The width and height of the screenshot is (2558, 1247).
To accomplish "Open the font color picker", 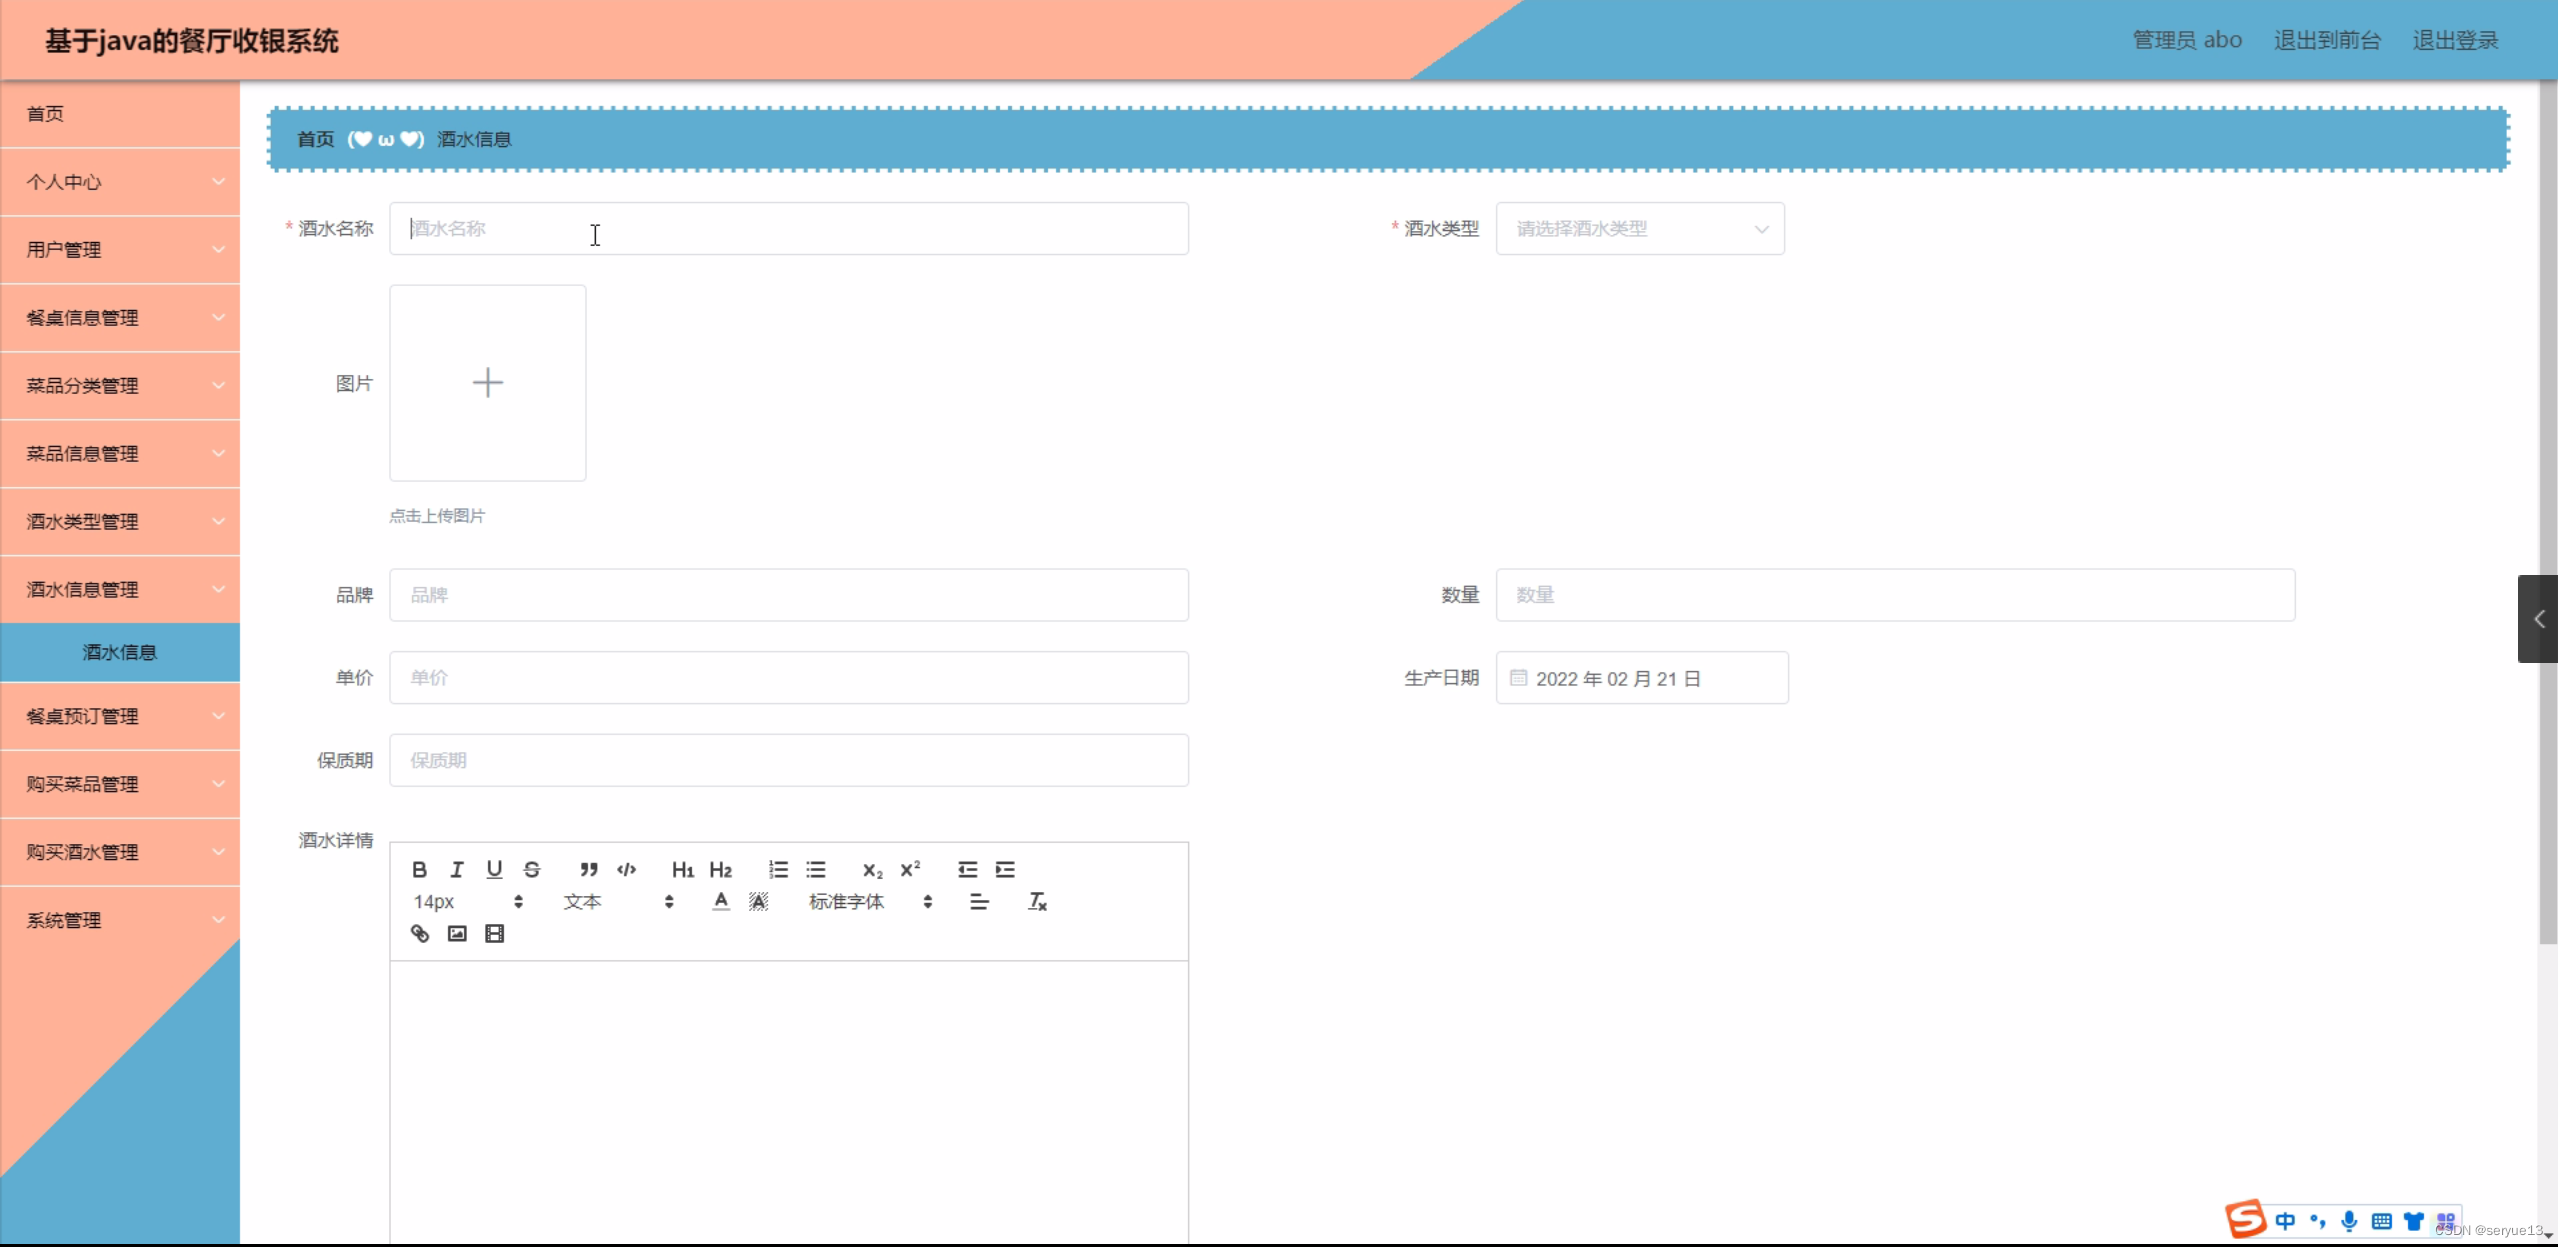I will (720, 901).
